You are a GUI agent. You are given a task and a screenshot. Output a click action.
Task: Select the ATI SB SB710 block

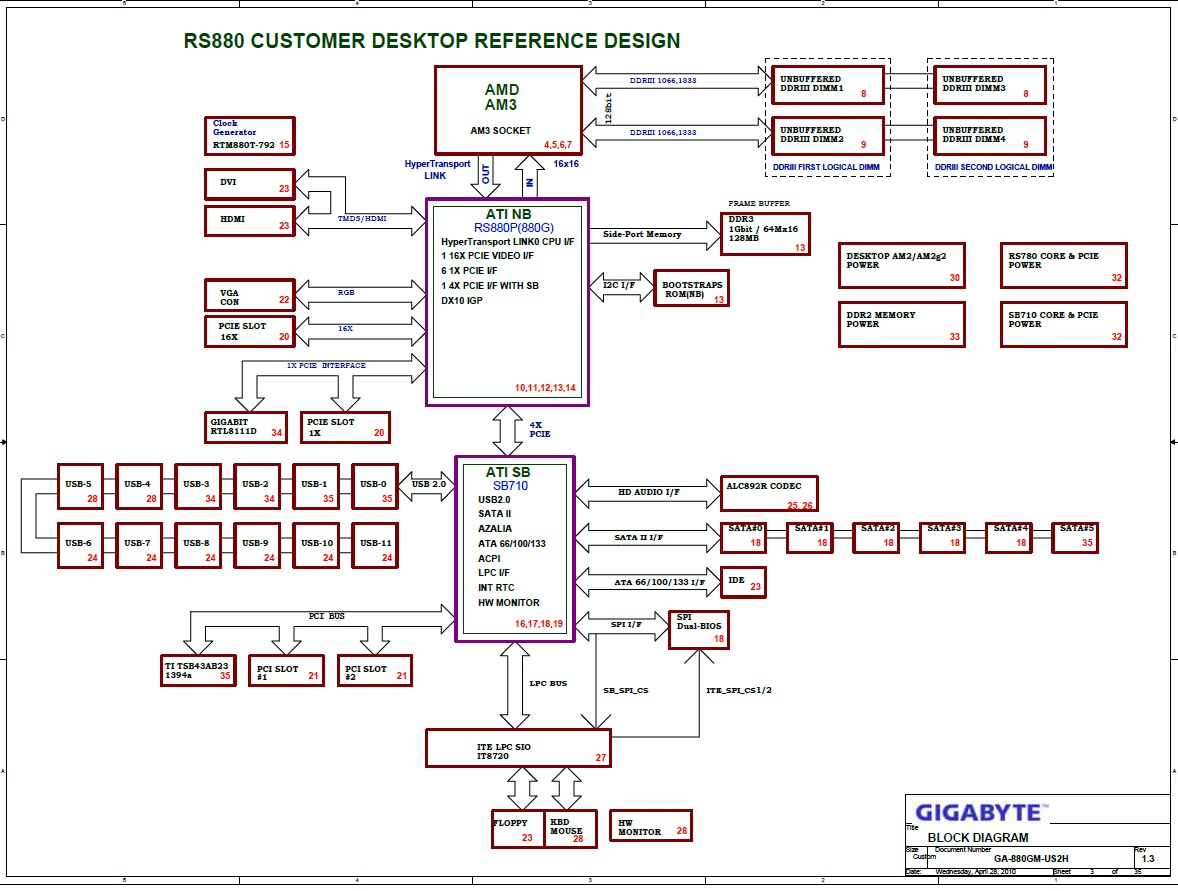coord(515,549)
